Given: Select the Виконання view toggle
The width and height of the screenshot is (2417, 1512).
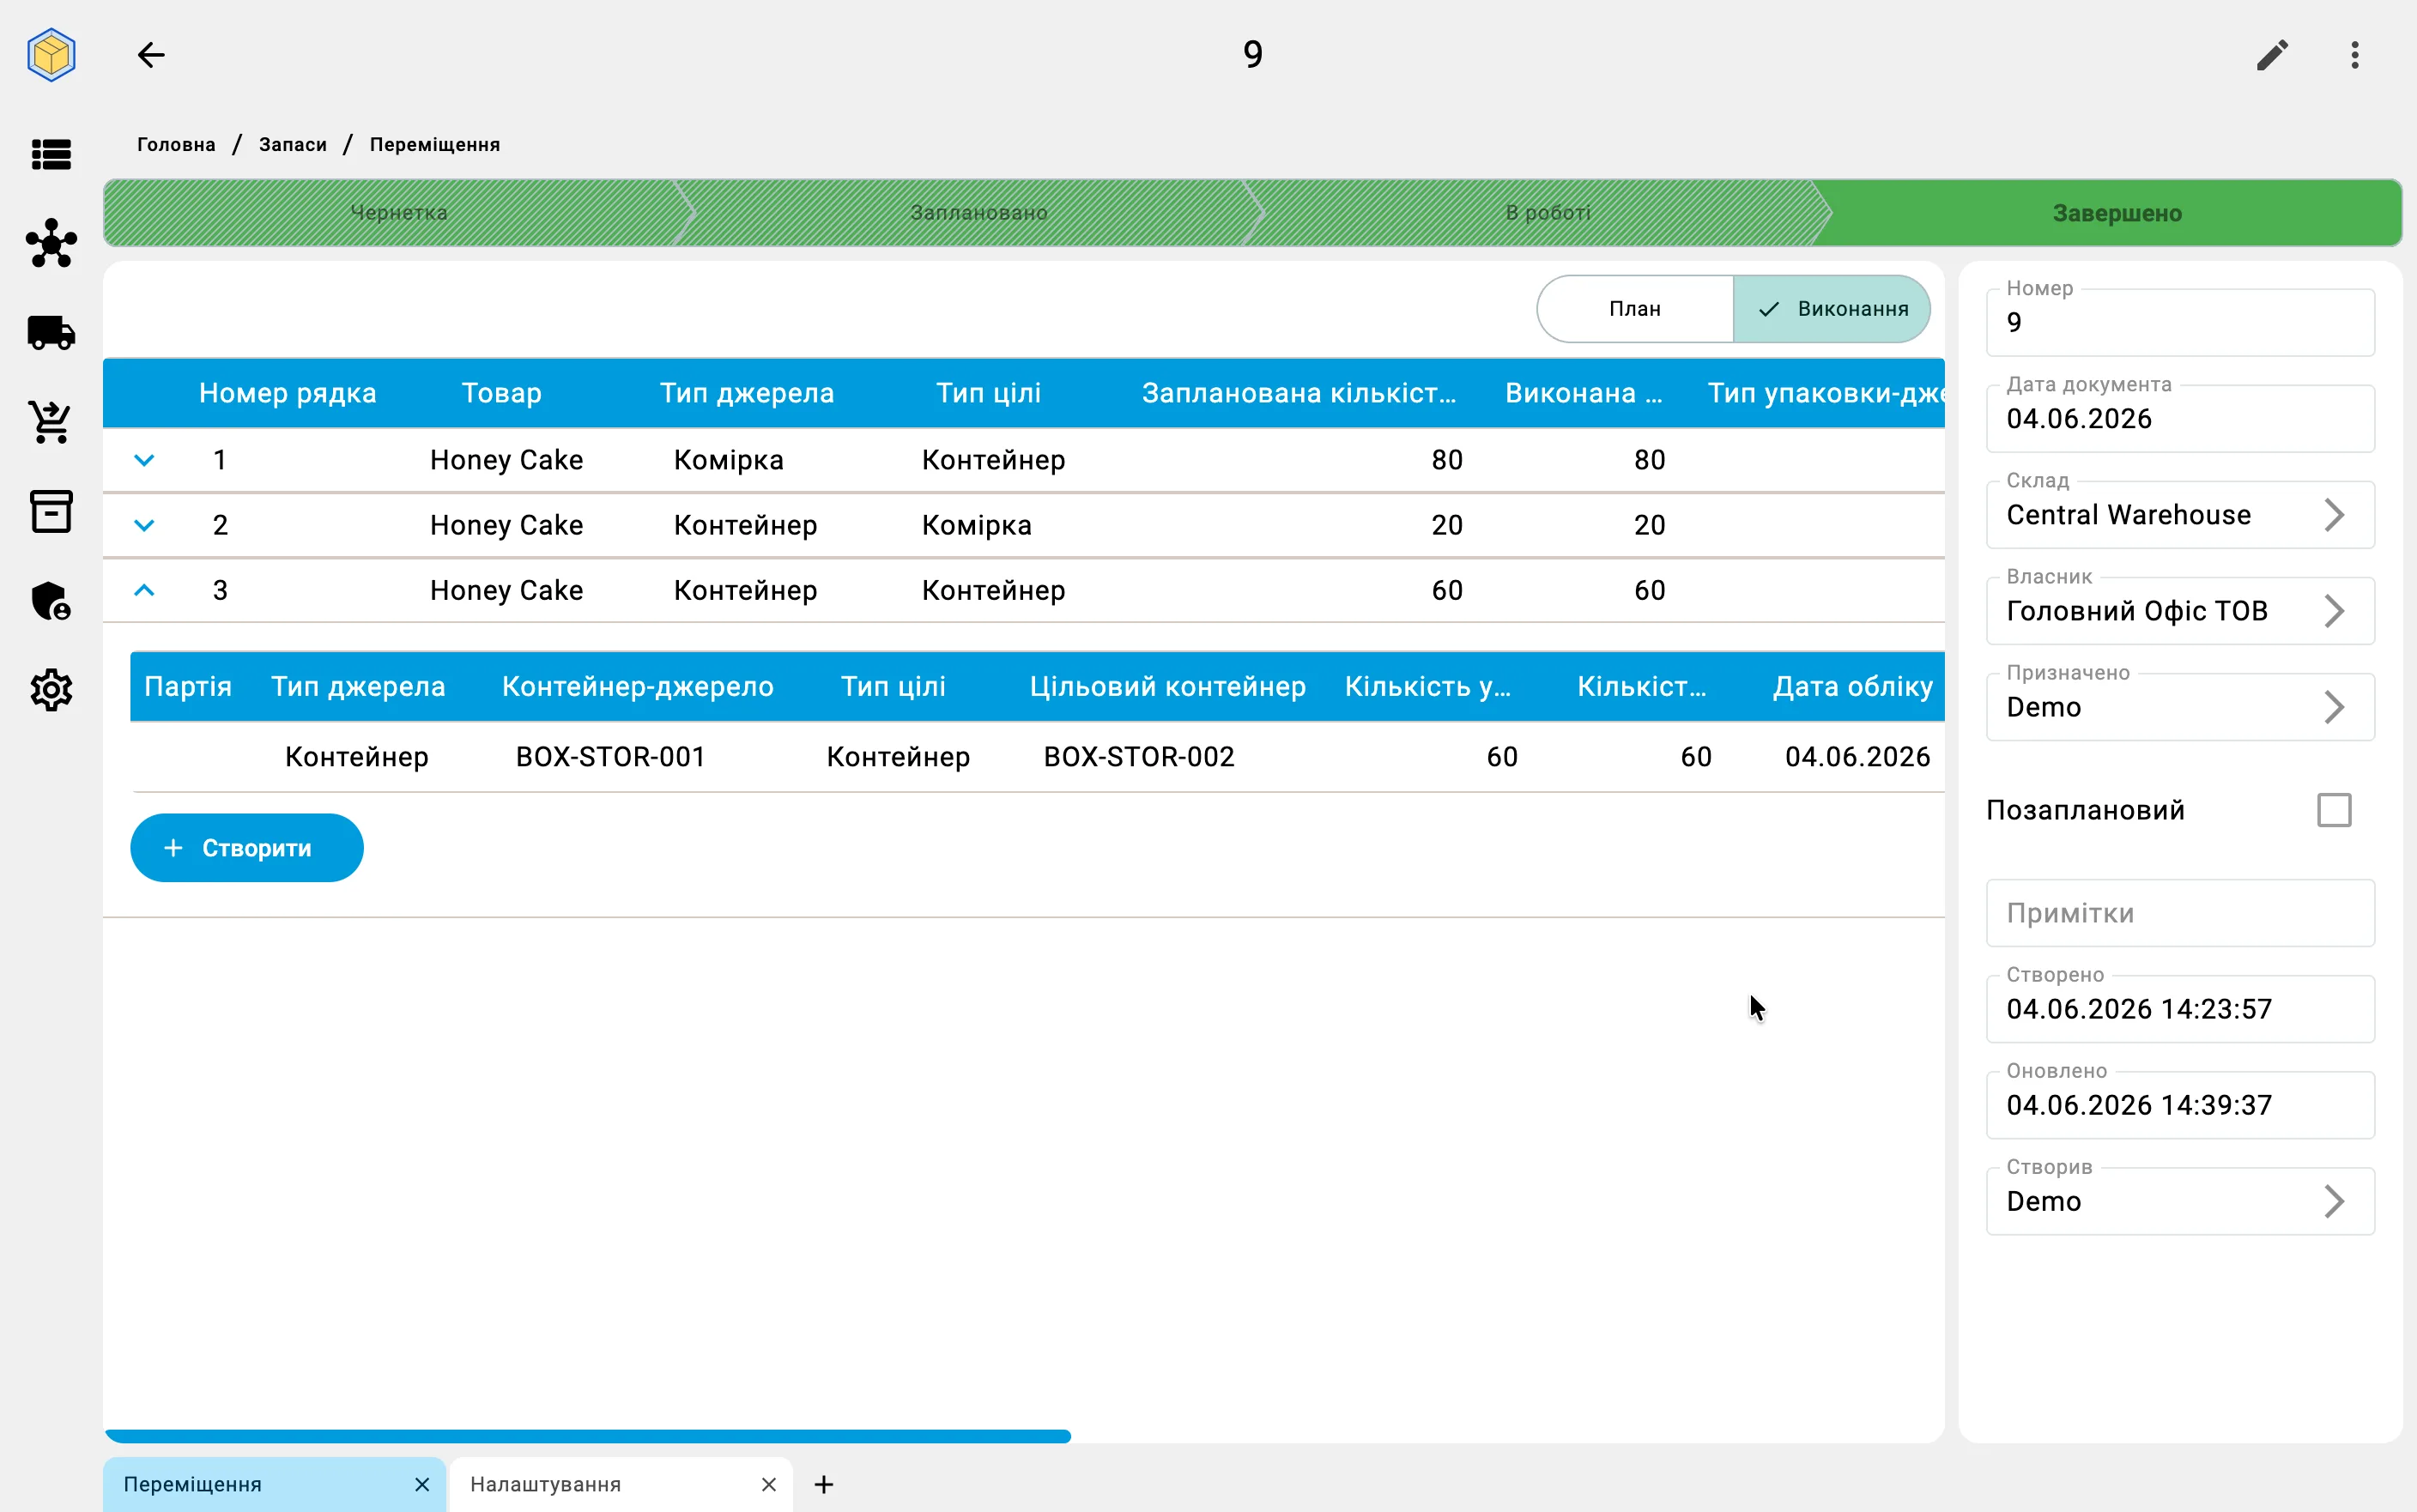Looking at the screenshot, I should tap(1832, 309).
